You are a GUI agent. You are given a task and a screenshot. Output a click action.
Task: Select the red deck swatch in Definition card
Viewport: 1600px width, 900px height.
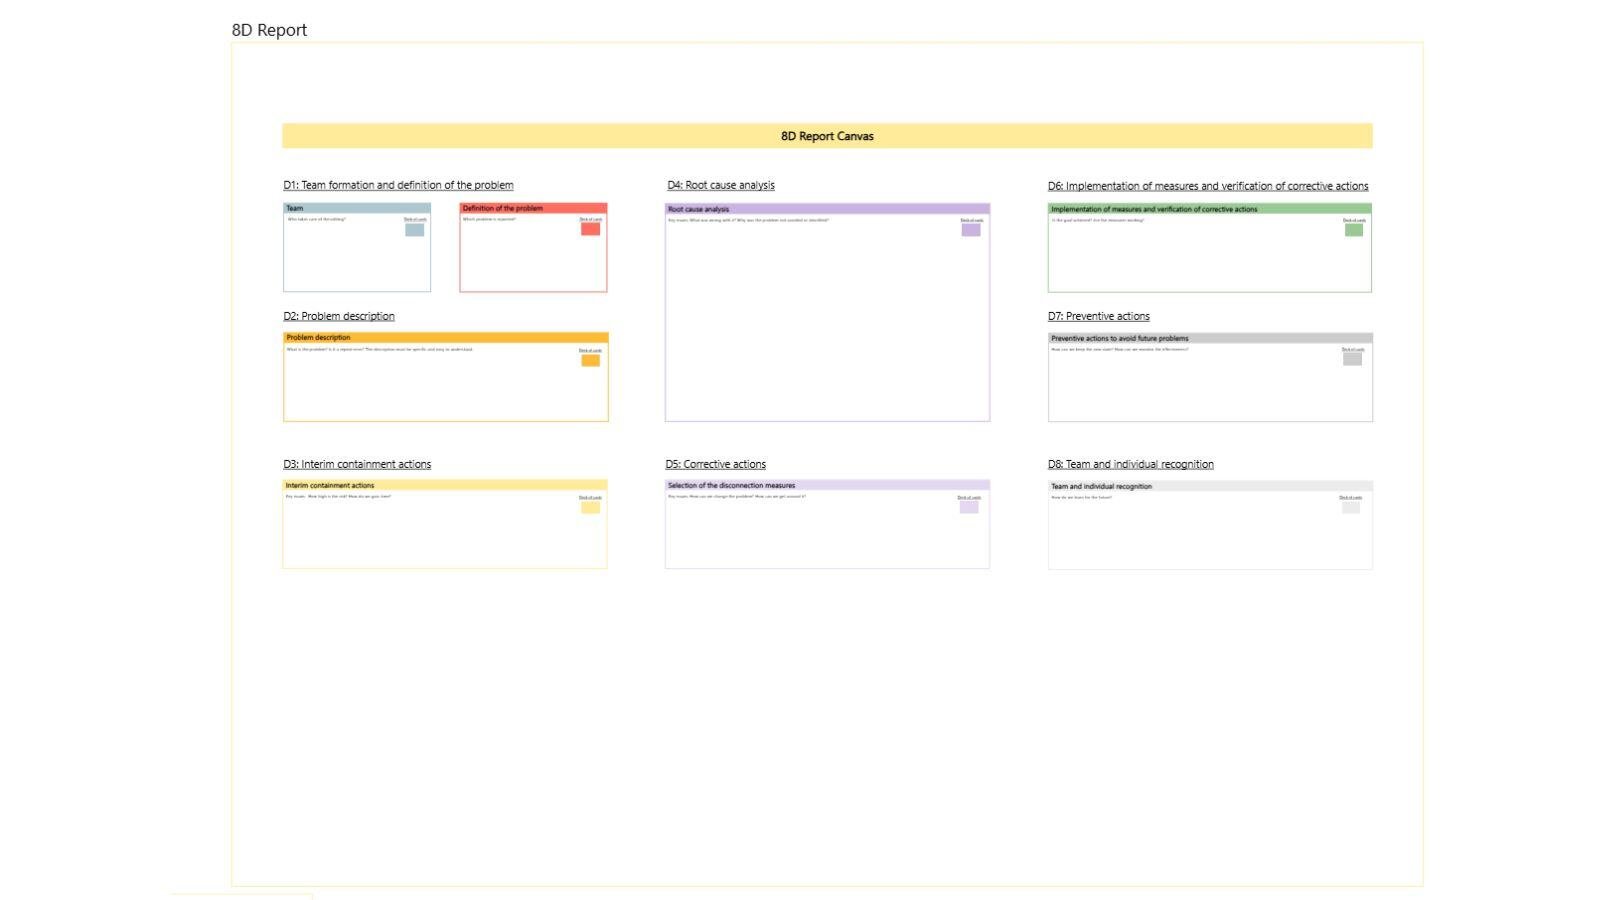[590, 229]
